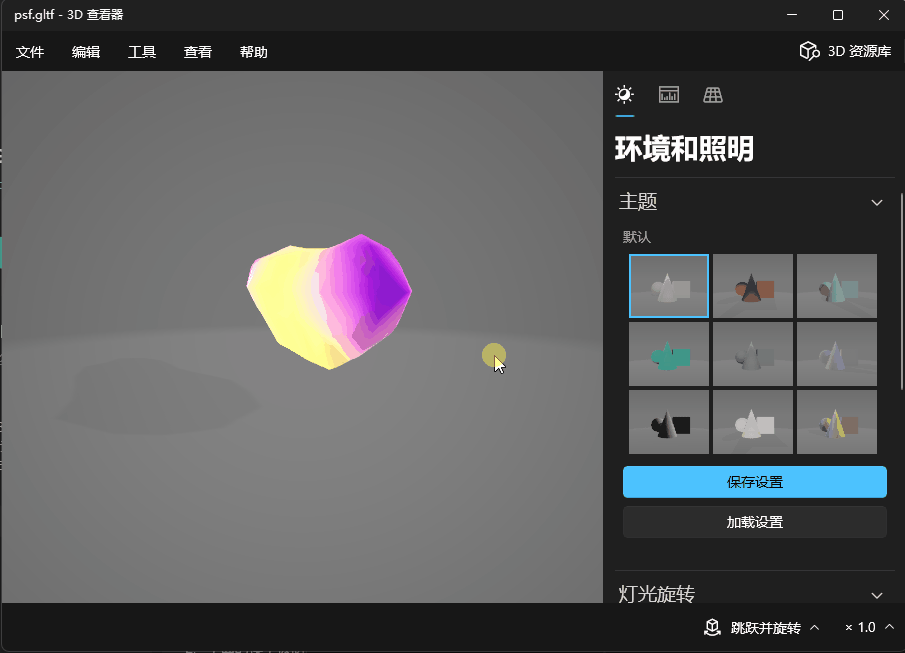Open the 3D 资源库 library

(x=846, y=51)
